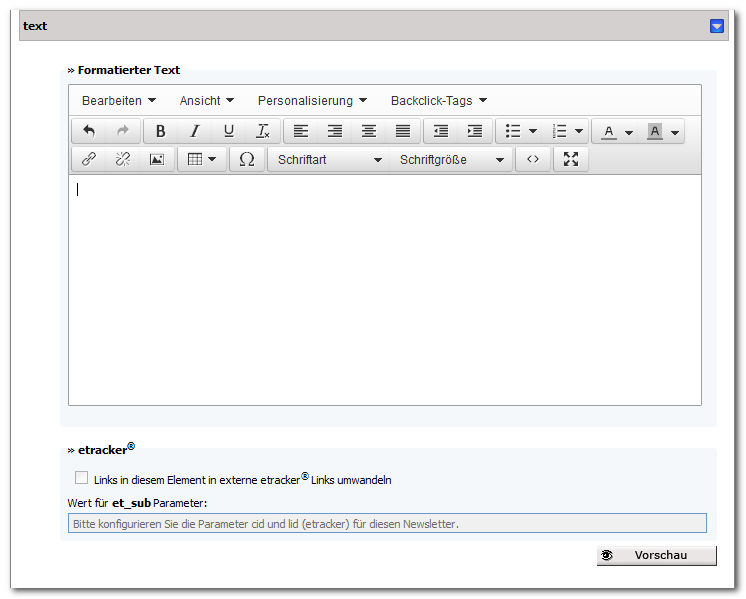
Task: Open bullet list style dropdown arrow
Action: click(x=533, y=131)
